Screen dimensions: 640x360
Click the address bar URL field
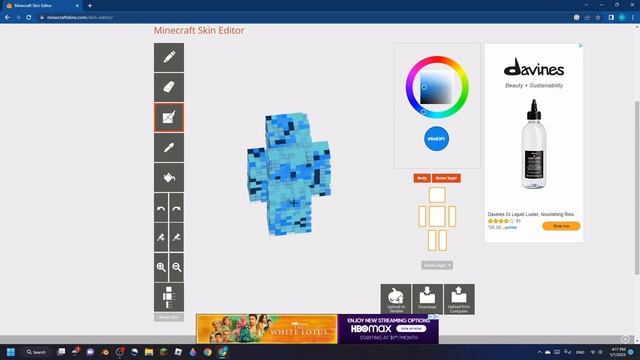click(x=302, y=18)
